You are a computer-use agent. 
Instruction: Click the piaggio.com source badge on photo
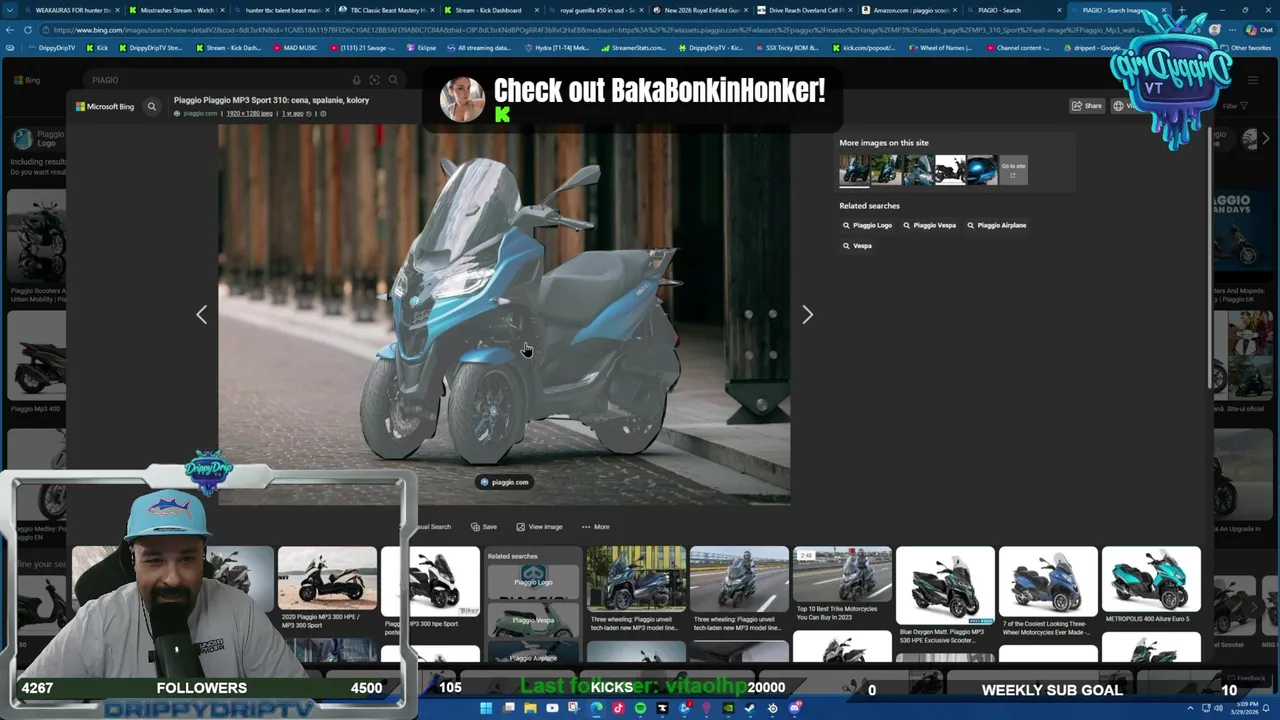(504, 482)
